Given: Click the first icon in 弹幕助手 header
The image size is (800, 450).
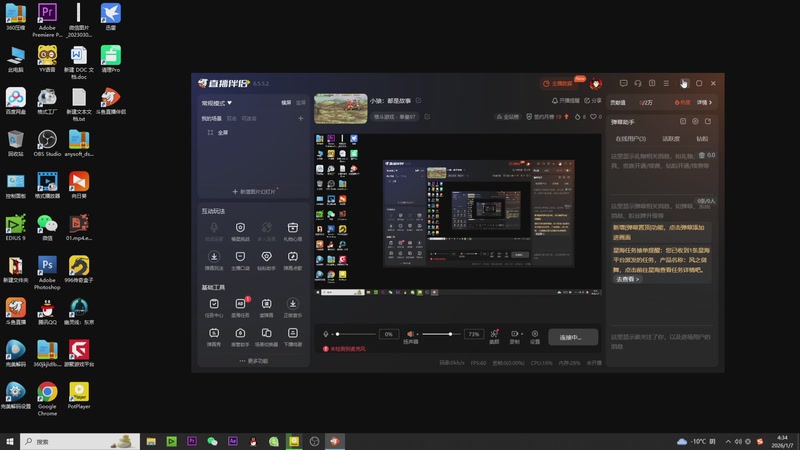Looking at the screenshot, I should click(683, 121).
